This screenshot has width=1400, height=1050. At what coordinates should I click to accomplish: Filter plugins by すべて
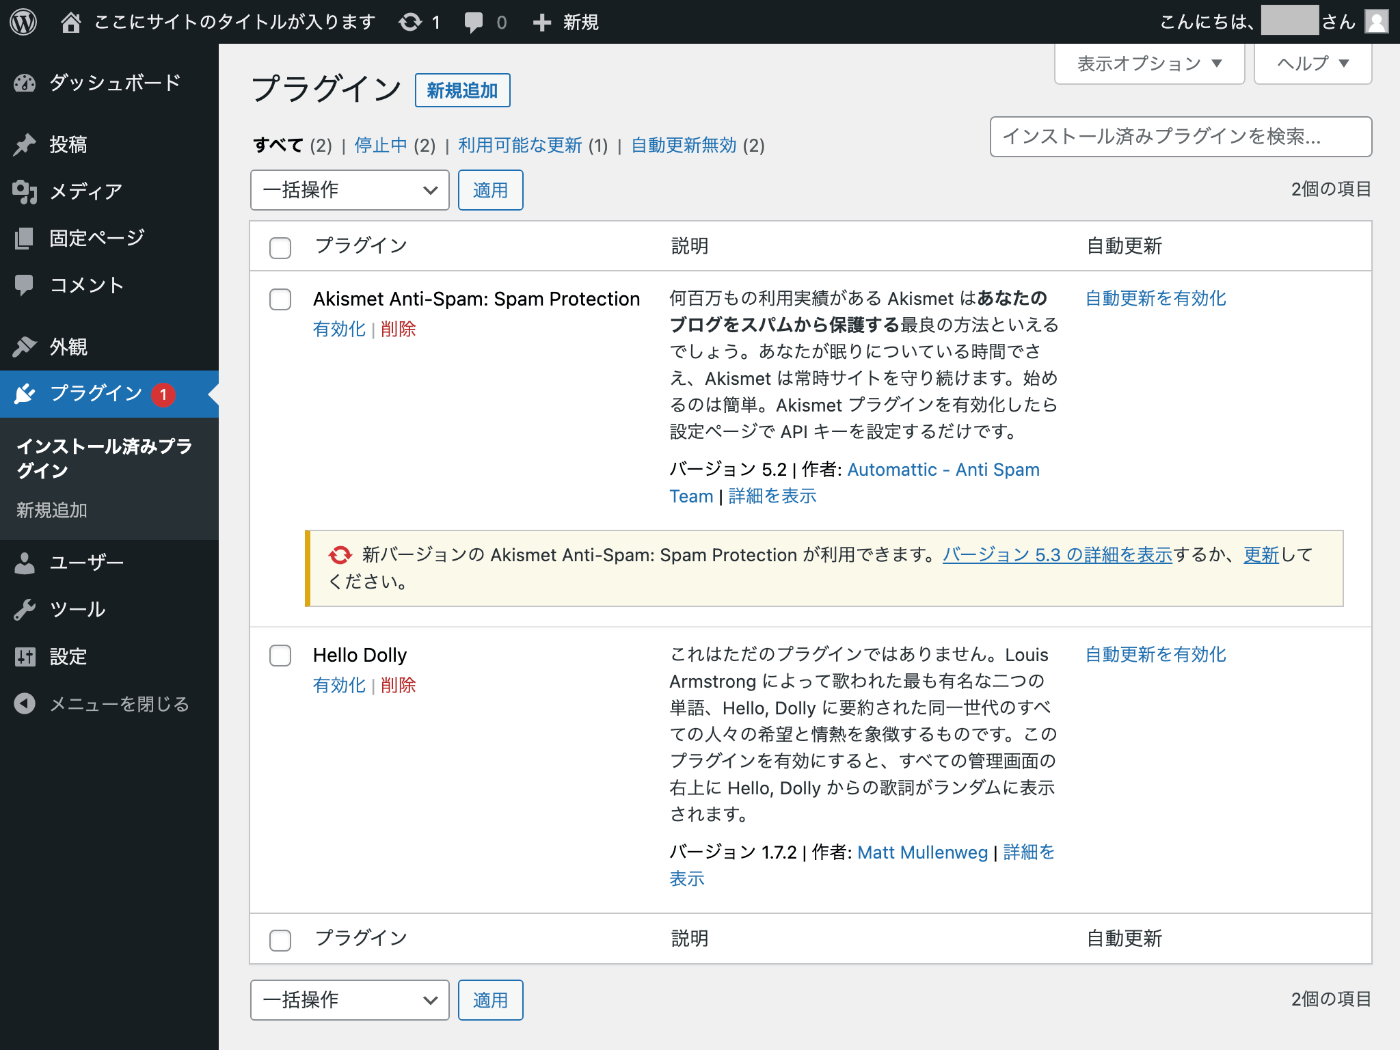[278, 145]
